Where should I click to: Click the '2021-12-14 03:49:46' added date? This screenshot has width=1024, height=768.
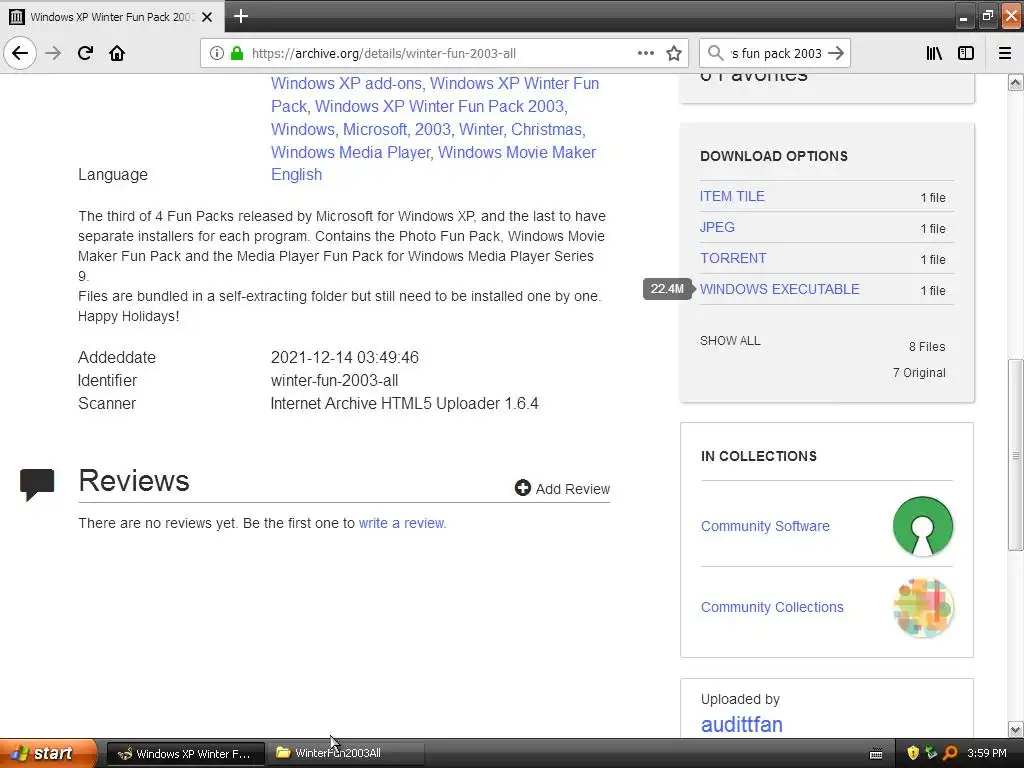pyautogui.click(x=345, y=357)
